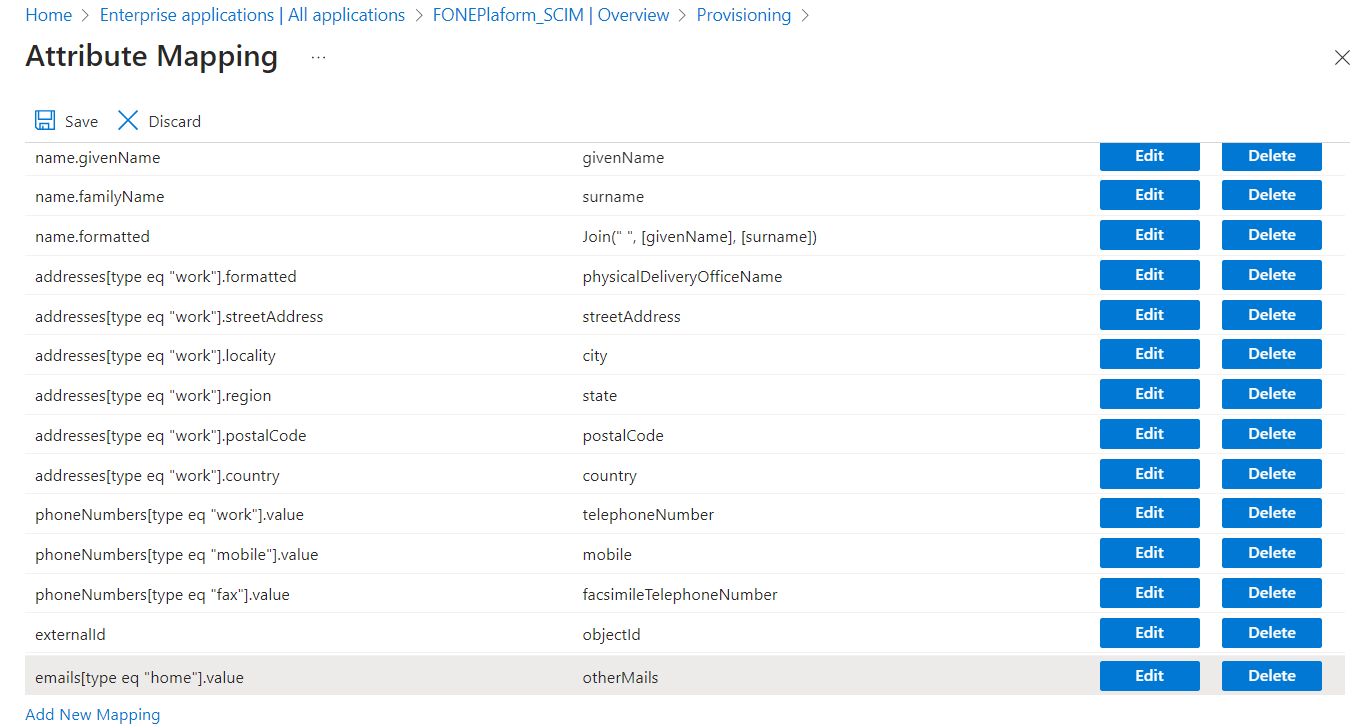Click the objectId source value
The width and height of the screenshot is (1350, 727).
[x=612, y=635]
